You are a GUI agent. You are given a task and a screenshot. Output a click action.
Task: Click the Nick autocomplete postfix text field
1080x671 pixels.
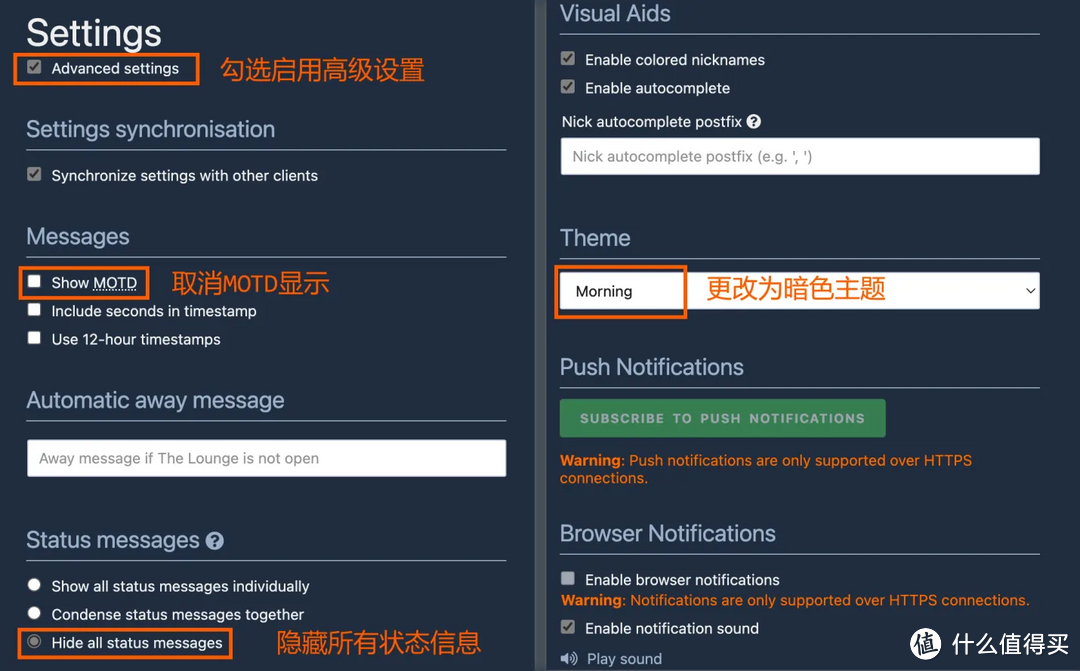pos(799,156)
